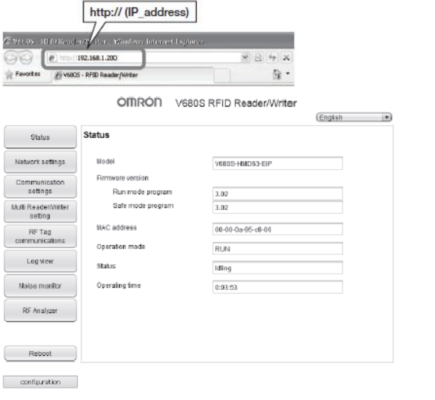Click the Home toolbar icon
Viewport: 435px width, 400px height.
click(277, 74)
